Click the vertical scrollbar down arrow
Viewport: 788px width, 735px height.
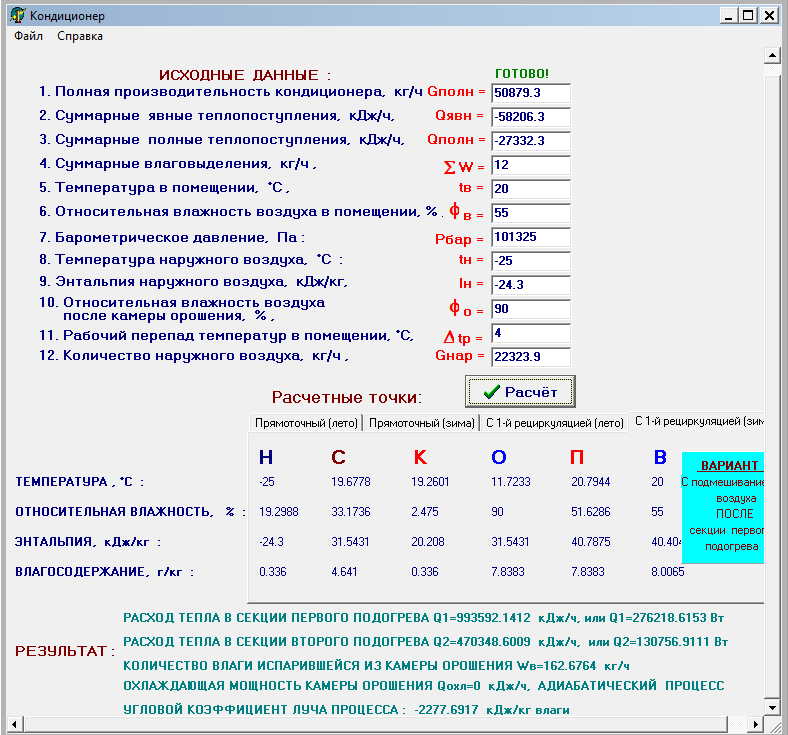tap(772, 708)
